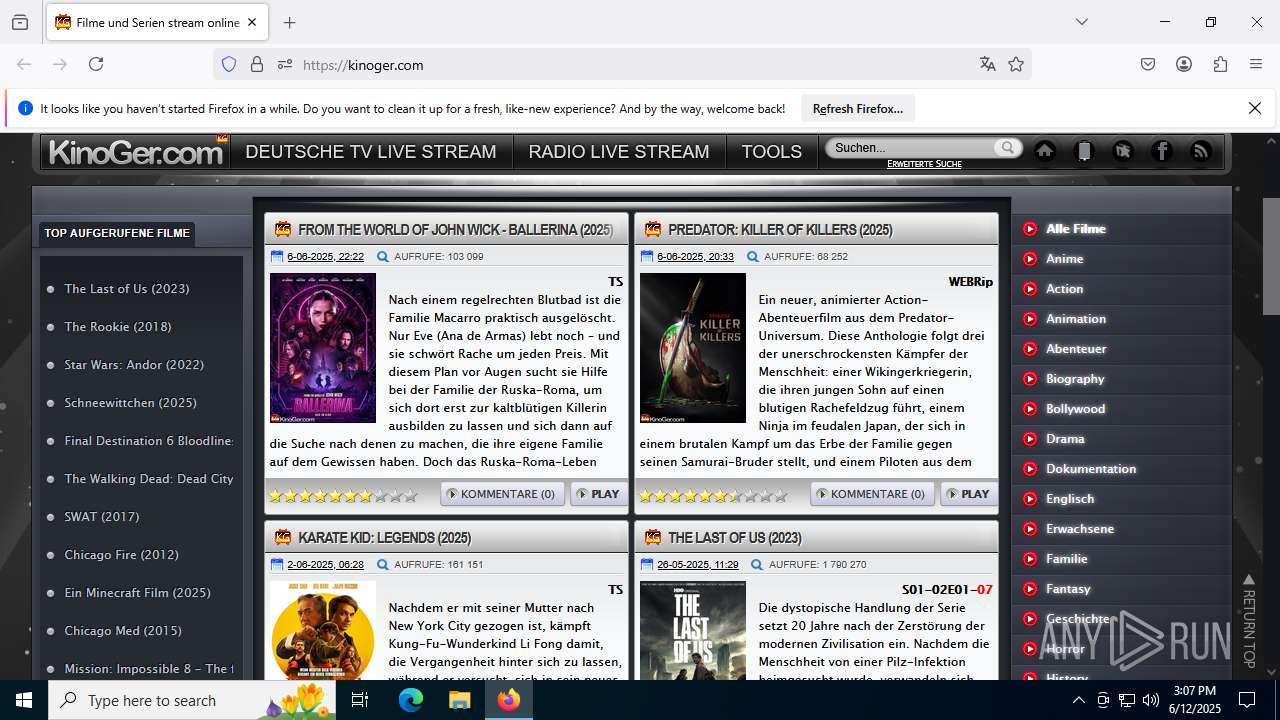This screenshot has height=720, width=1280.
Task: Play the Ballerina movie
Action: click(599, 494)
